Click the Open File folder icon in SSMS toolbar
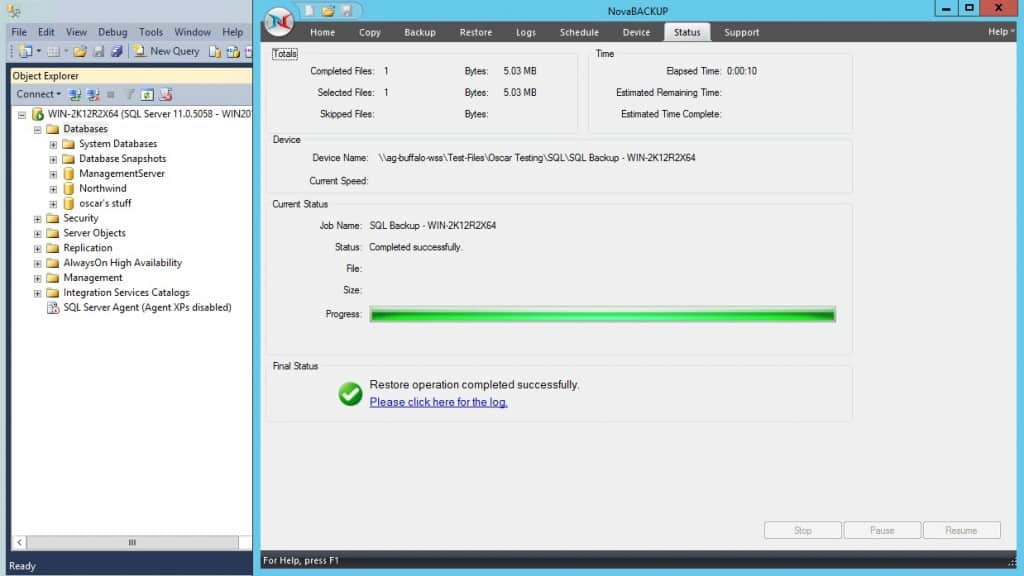This screenshot has width=1024, height=576. click(x=80, y=52)
